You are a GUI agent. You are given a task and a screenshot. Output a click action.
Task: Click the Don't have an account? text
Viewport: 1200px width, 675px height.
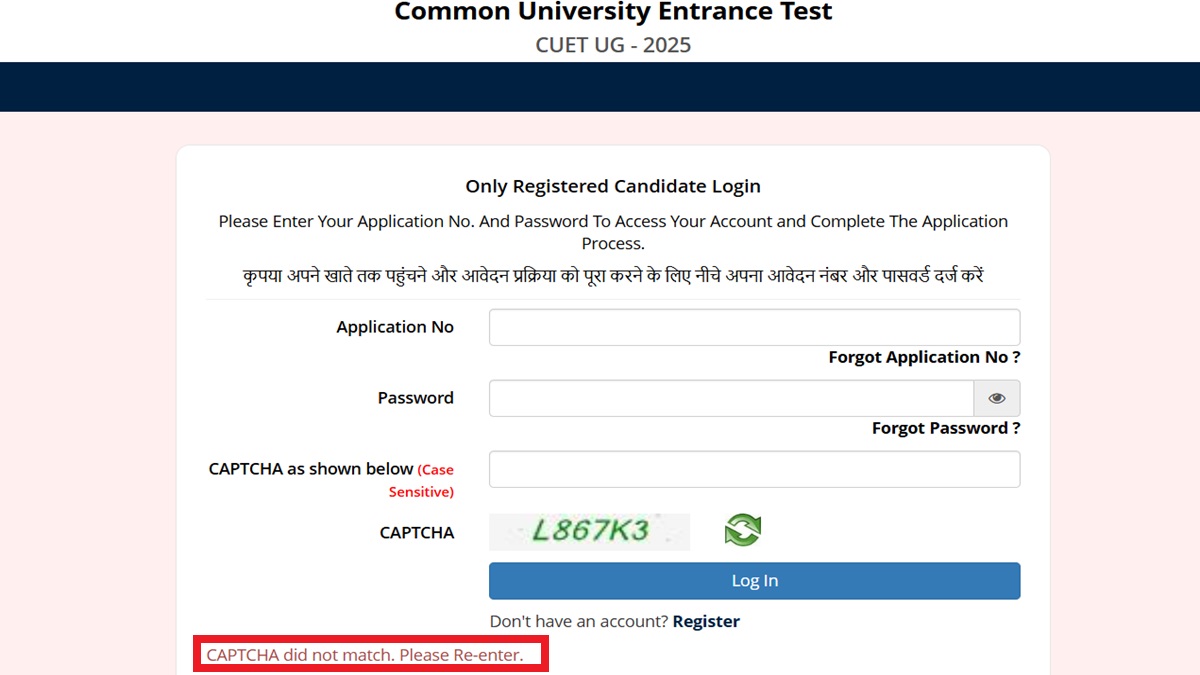click(578, 621)
